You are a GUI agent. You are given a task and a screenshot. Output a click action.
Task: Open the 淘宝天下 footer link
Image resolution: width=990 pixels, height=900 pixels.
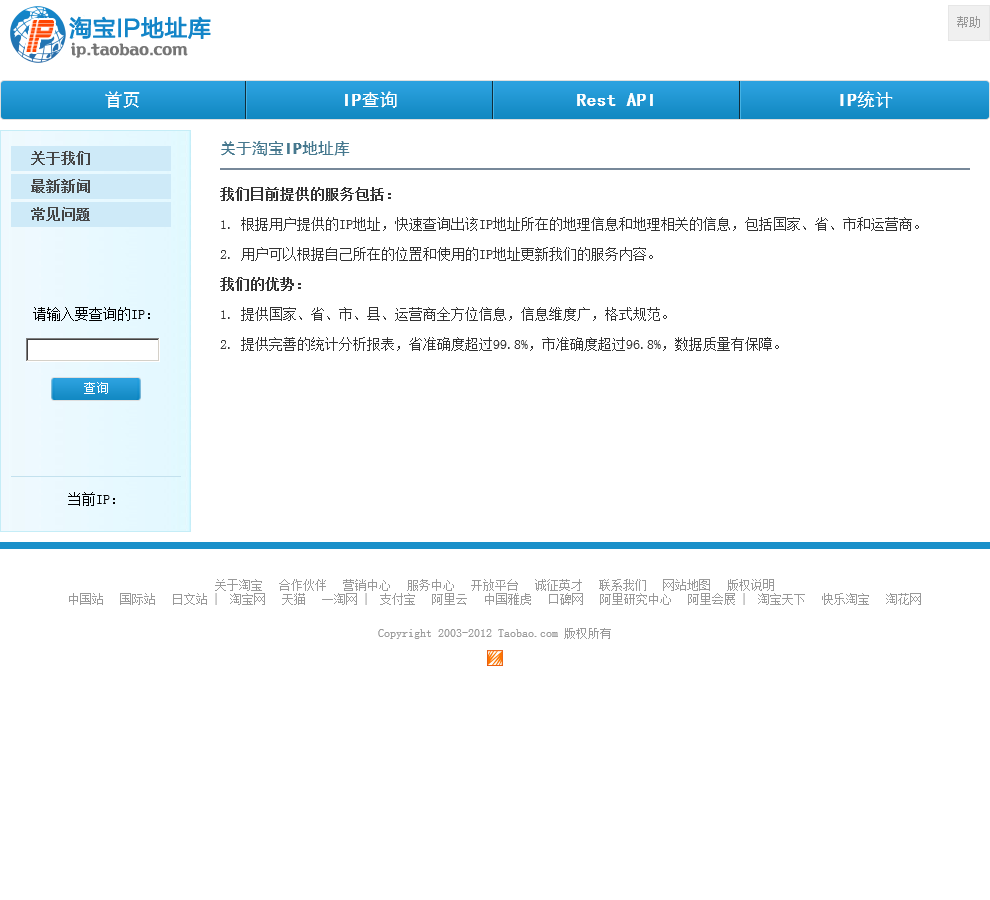pos(782,599)
